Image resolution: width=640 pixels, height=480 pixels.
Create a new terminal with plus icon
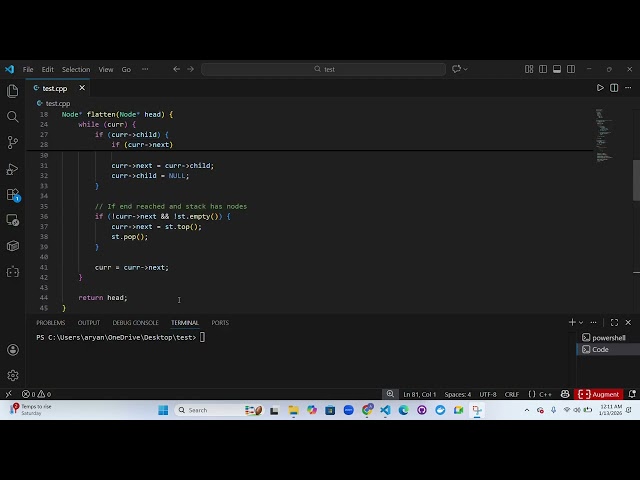572,322
